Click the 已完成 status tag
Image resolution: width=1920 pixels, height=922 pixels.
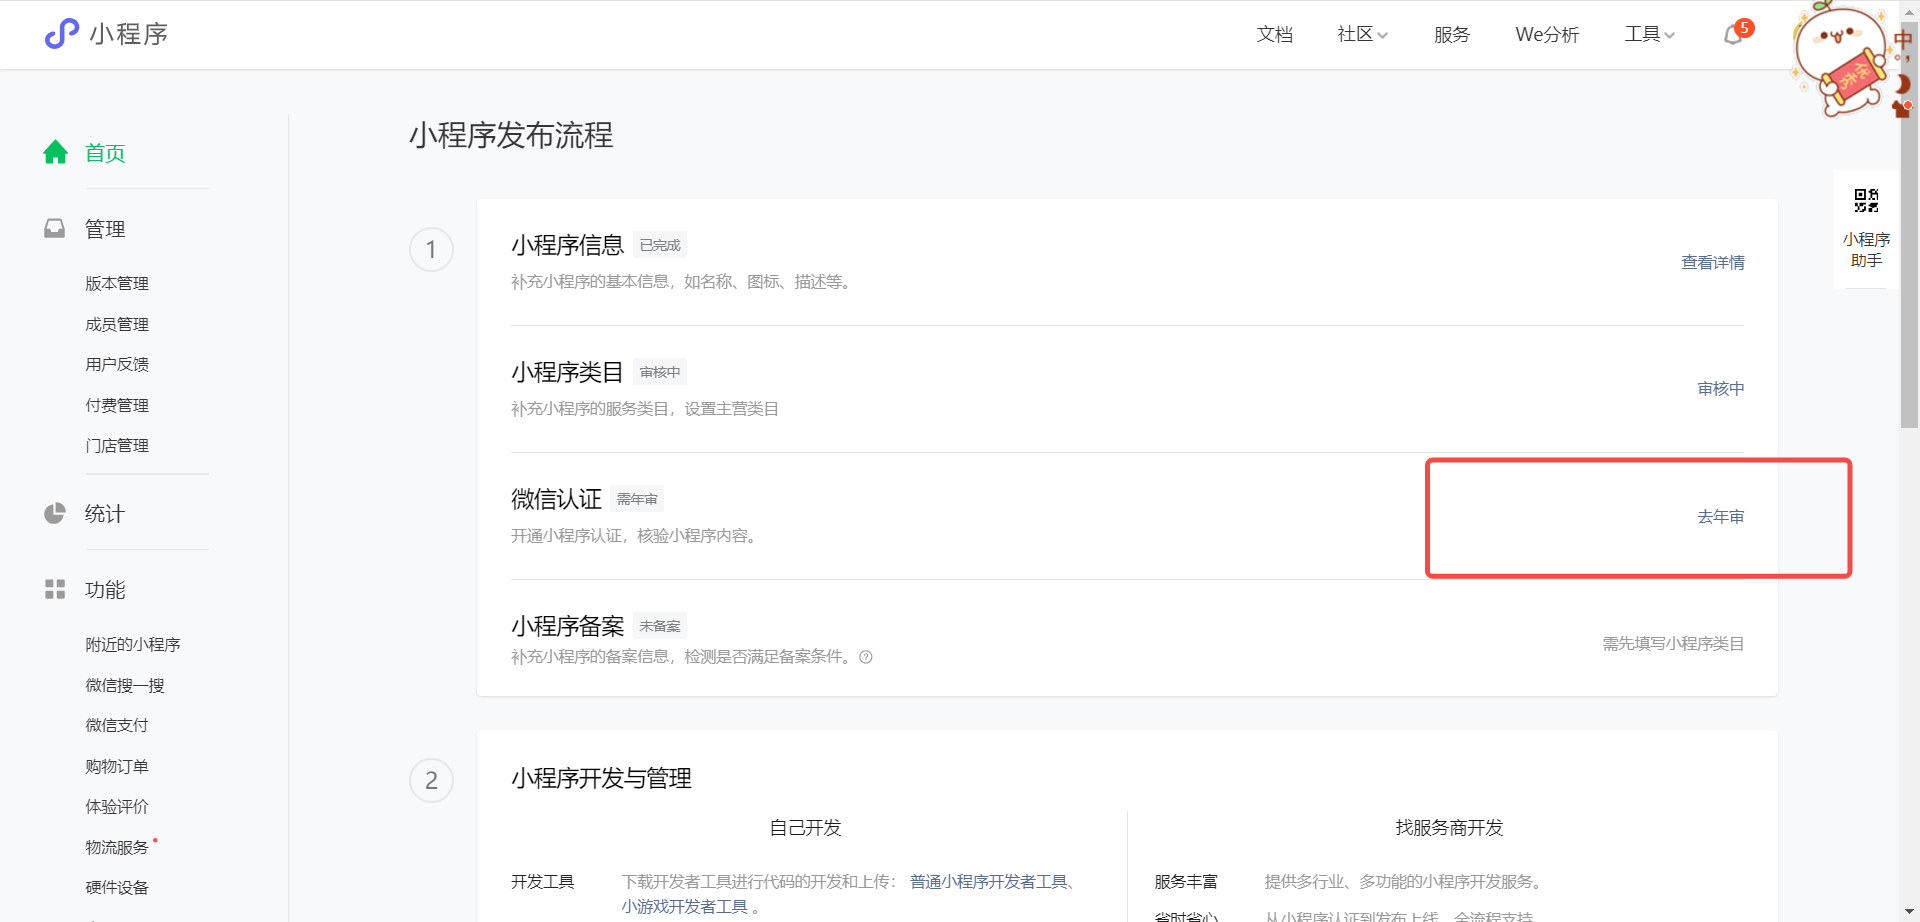coord(660,246)
